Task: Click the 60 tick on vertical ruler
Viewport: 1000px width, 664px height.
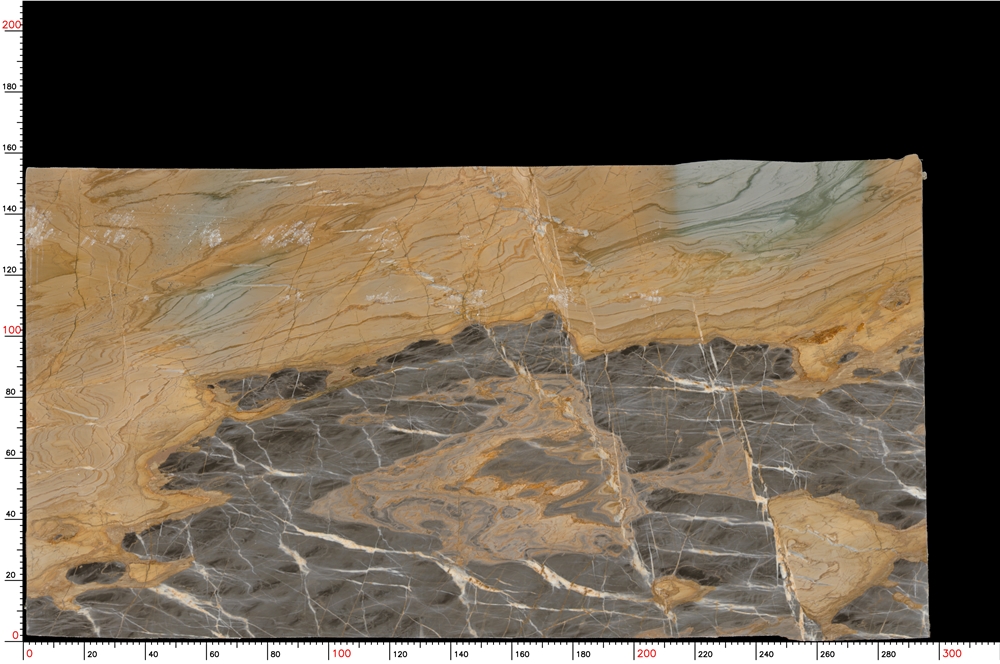Action: [x=10, y=453]
